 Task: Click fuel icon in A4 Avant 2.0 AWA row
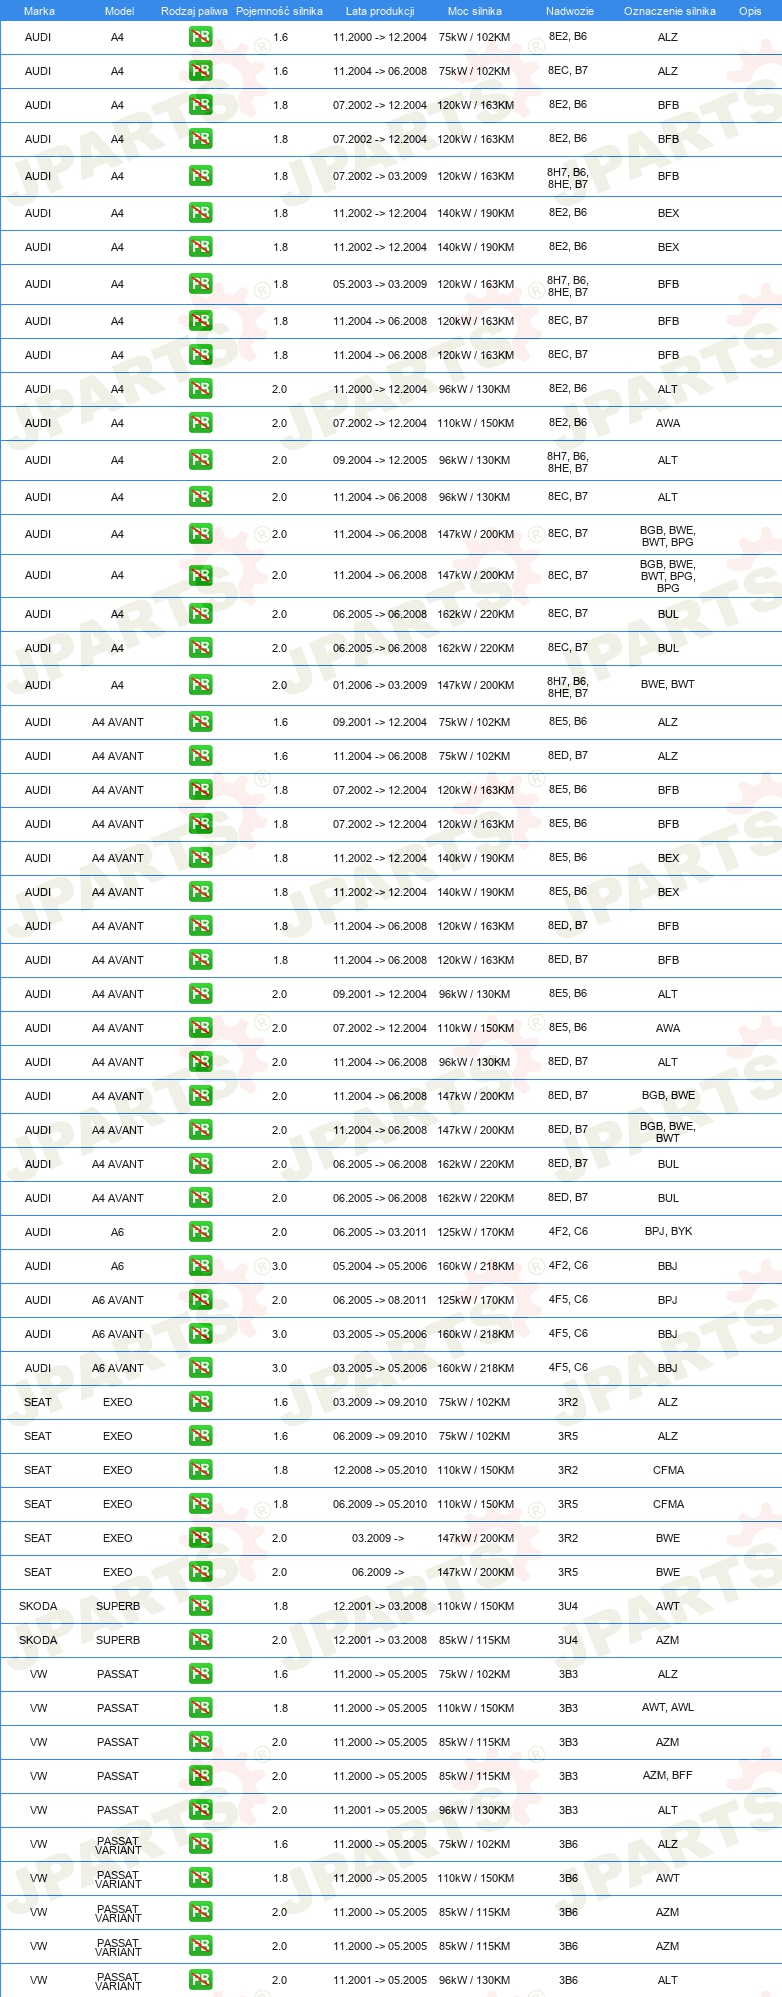tap(200, 1028)
